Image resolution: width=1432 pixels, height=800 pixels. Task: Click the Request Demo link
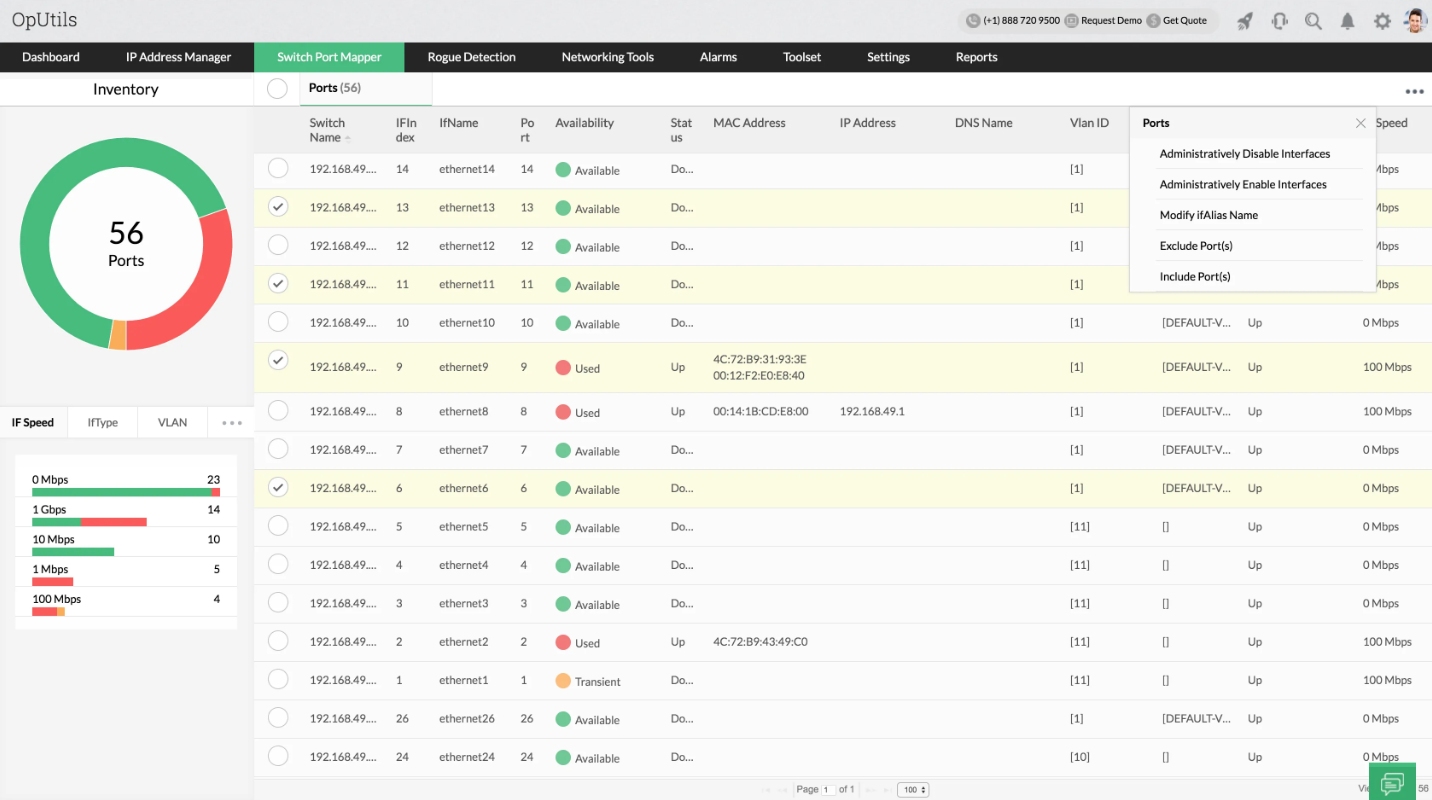[x=1110, y=20]
